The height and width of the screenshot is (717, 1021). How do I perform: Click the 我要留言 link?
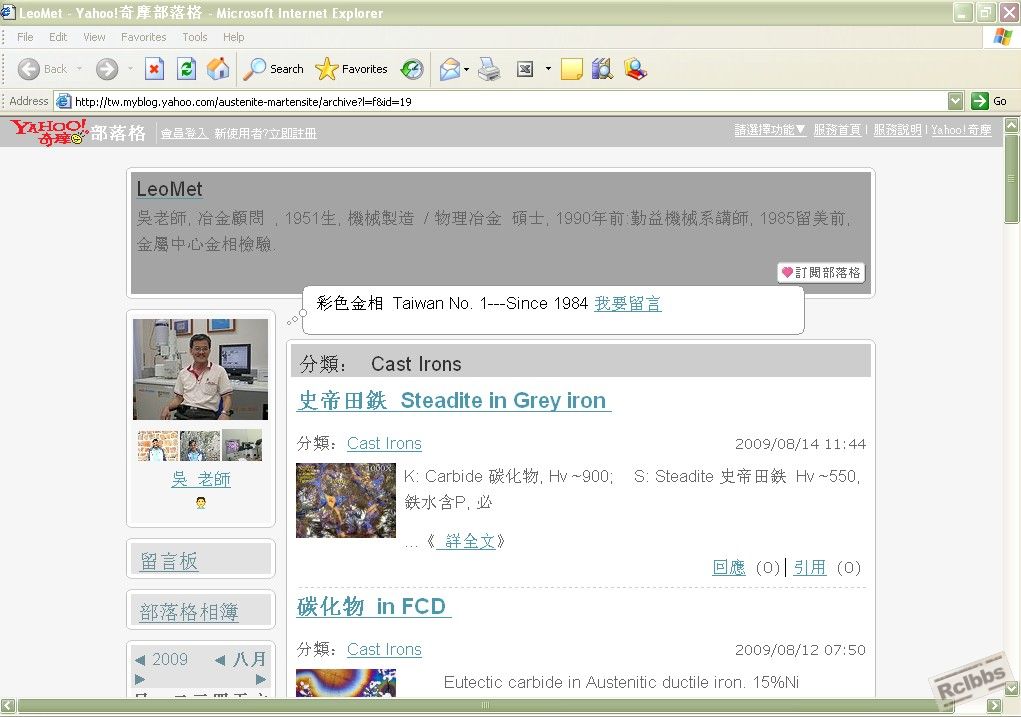click(628, 303)
